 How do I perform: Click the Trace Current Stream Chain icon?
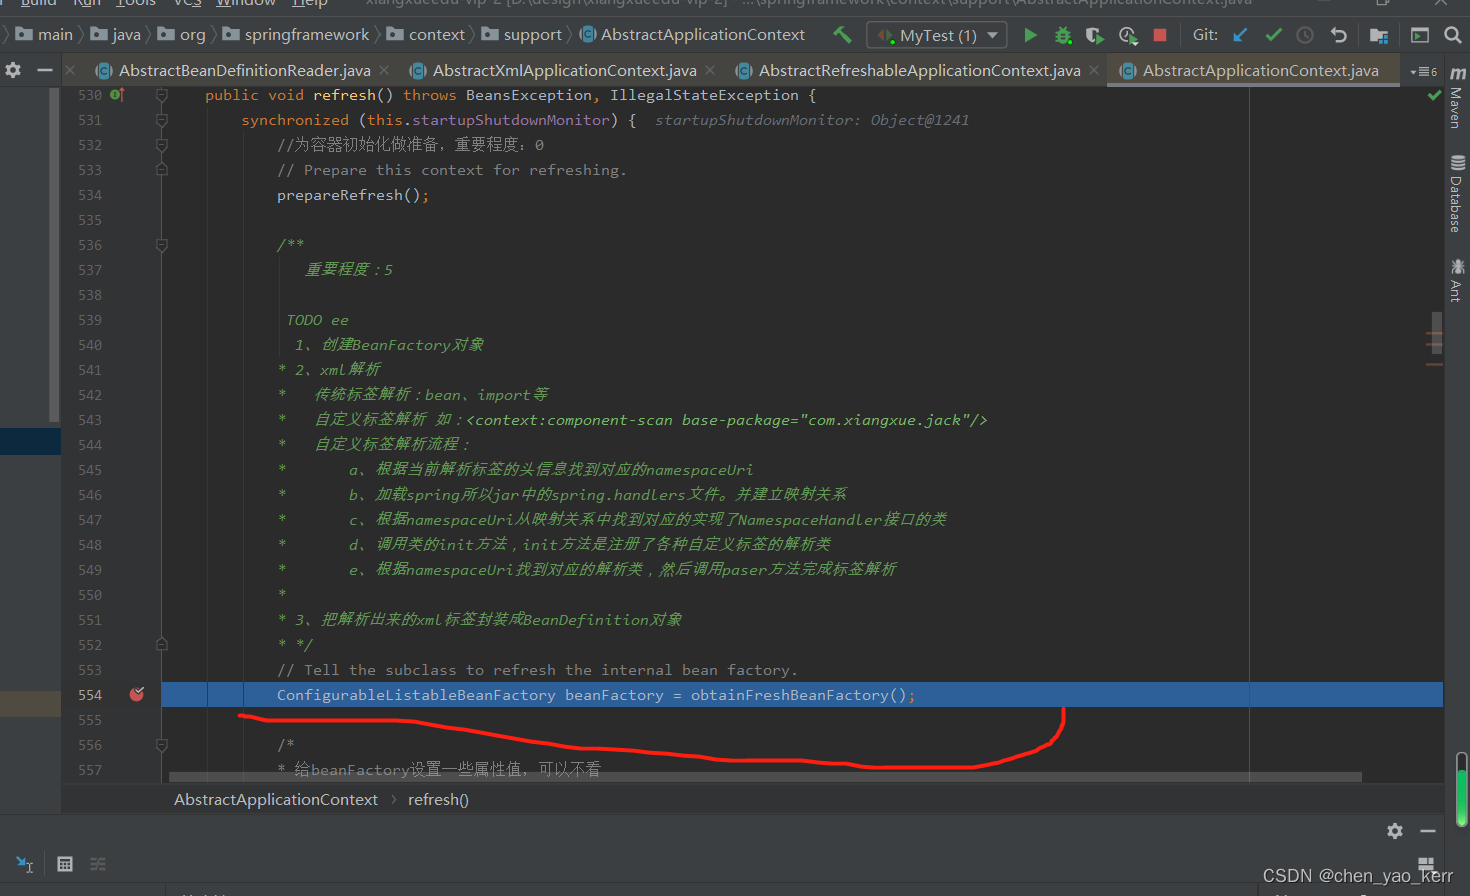point(98,864)
